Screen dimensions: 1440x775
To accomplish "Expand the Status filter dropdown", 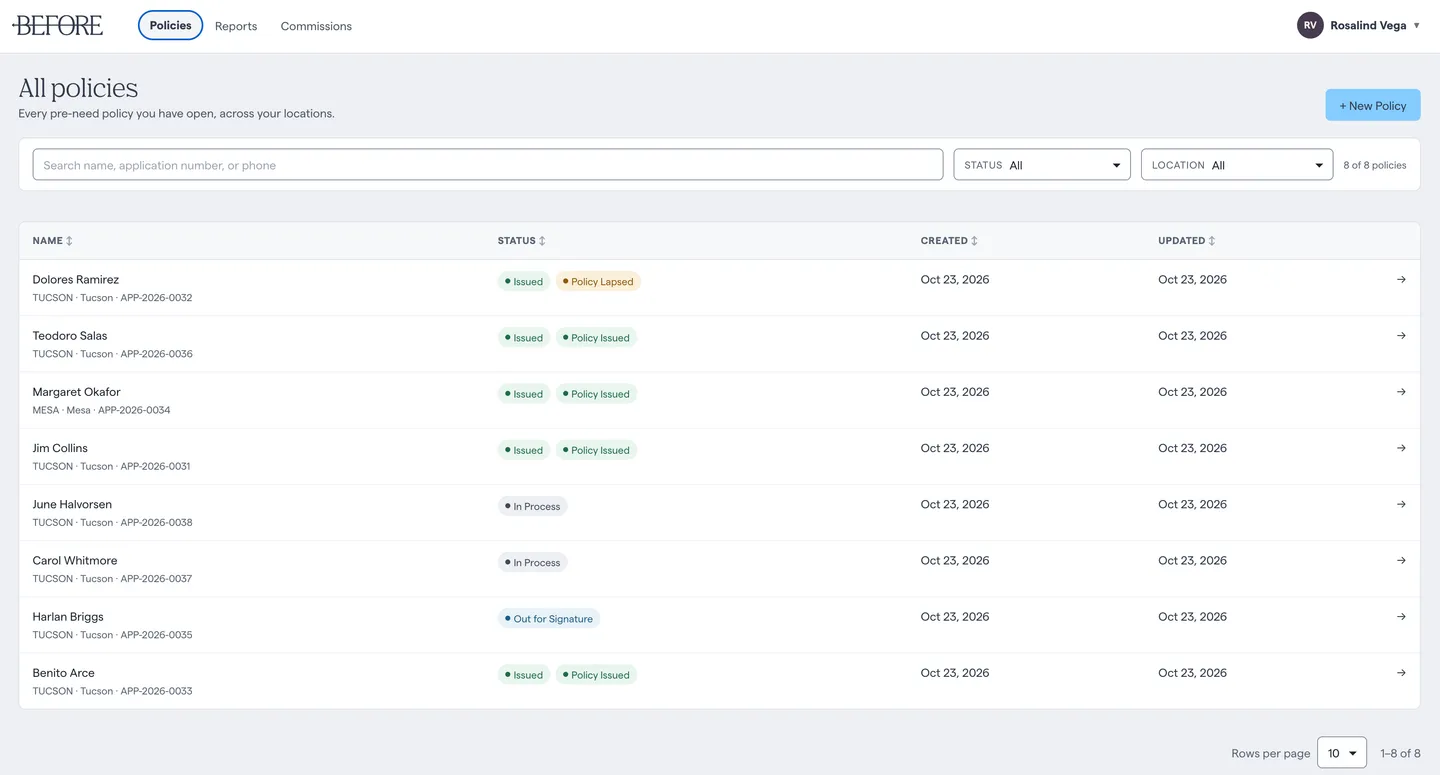I will point(1042,165).
